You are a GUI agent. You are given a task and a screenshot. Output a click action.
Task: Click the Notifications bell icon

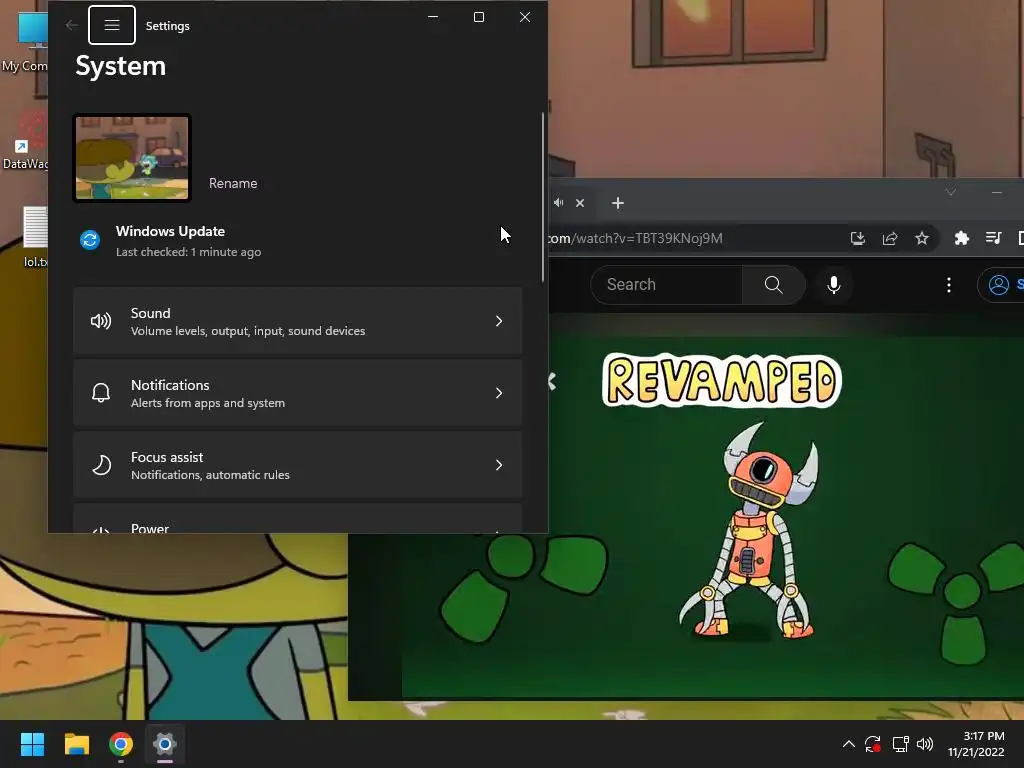[x=101, y=393]
